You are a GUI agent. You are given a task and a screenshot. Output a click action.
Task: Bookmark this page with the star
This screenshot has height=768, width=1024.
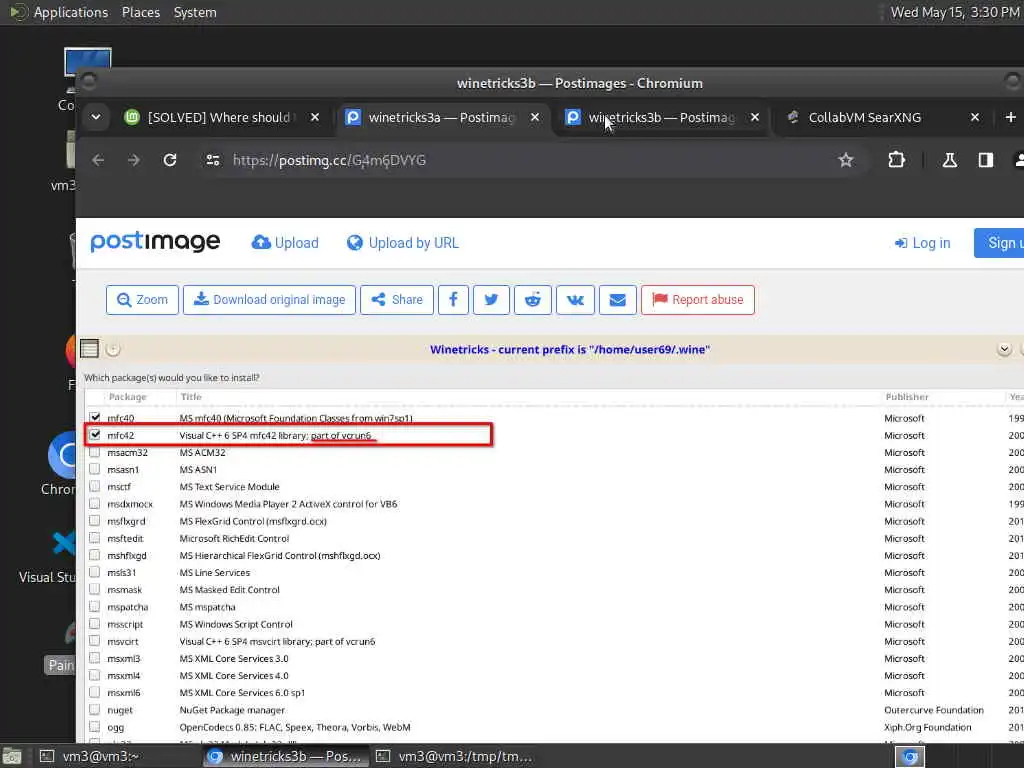846,160
